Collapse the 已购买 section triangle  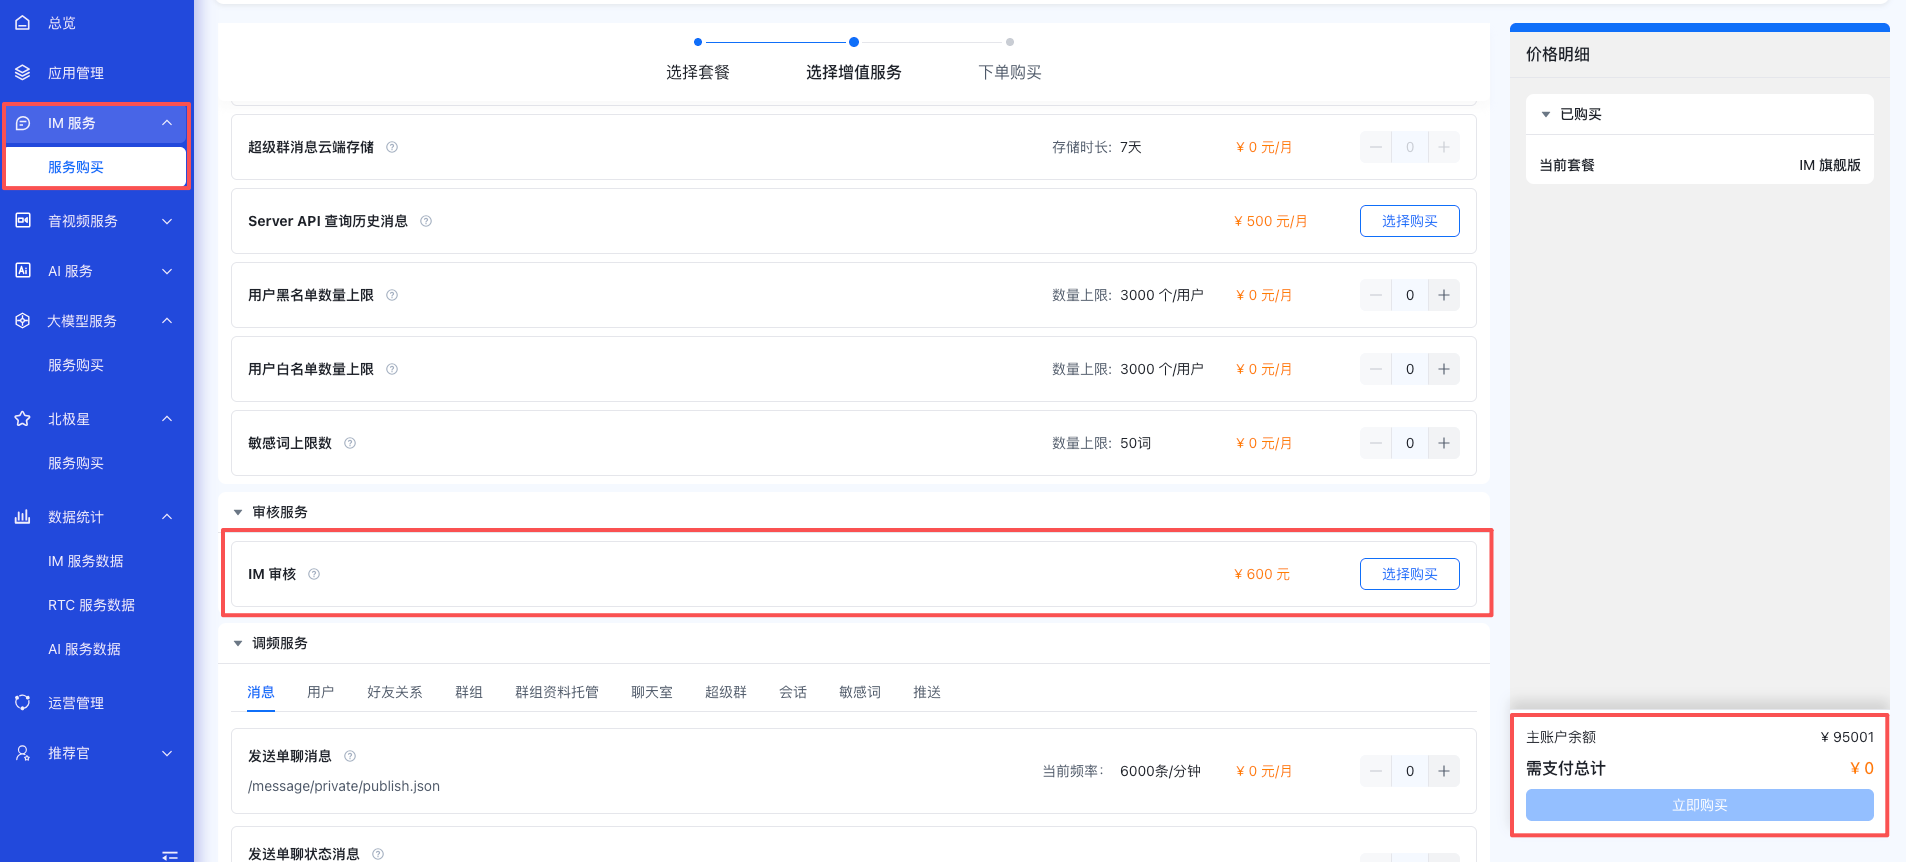[1546, 114]
